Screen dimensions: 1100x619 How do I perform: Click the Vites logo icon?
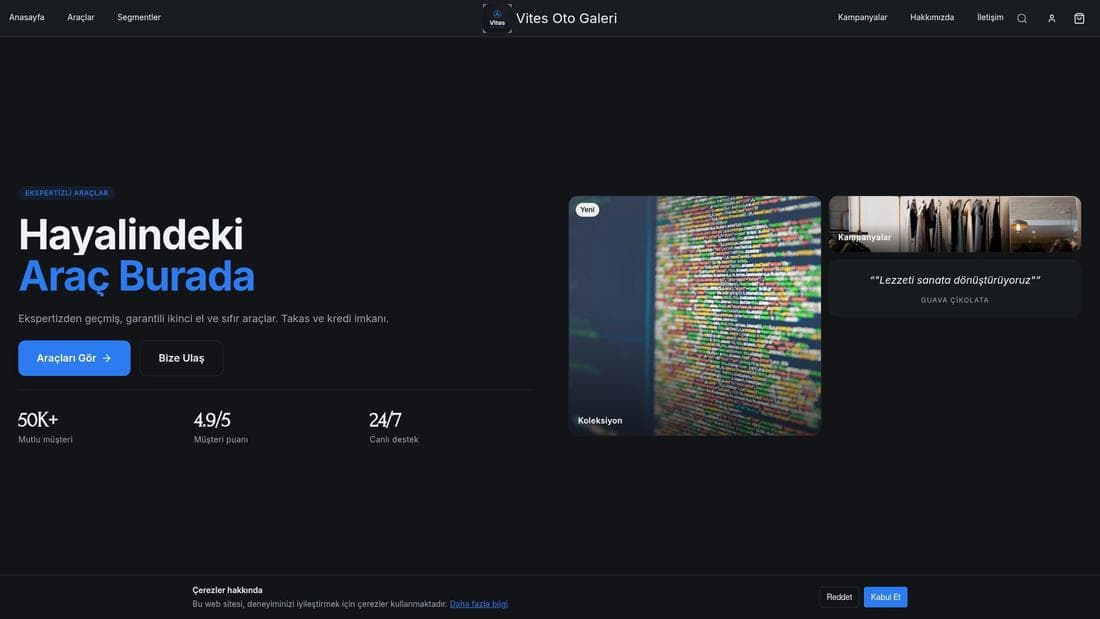tap(497, 18)
